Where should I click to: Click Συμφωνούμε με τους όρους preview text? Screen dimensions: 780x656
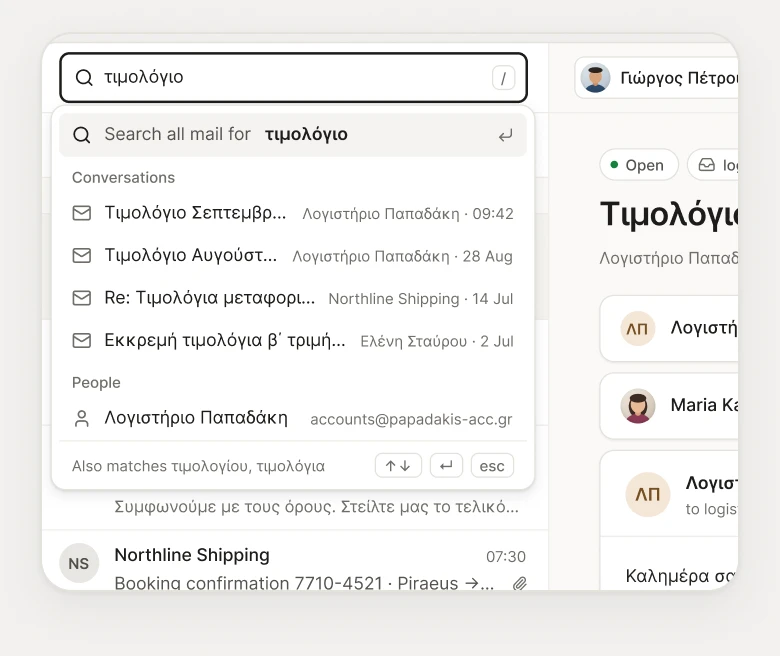coord(316,507)
